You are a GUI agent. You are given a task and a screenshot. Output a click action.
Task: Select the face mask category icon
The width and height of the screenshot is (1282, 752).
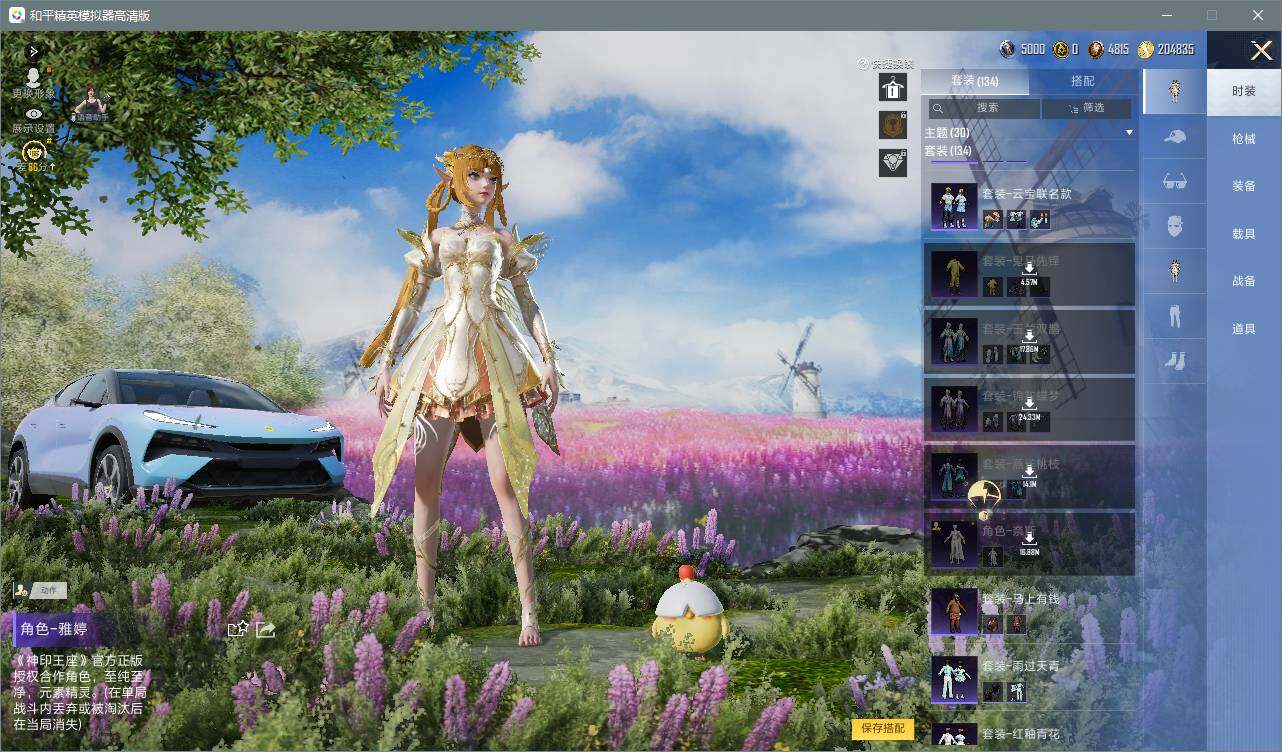(x=1175, y=227)
